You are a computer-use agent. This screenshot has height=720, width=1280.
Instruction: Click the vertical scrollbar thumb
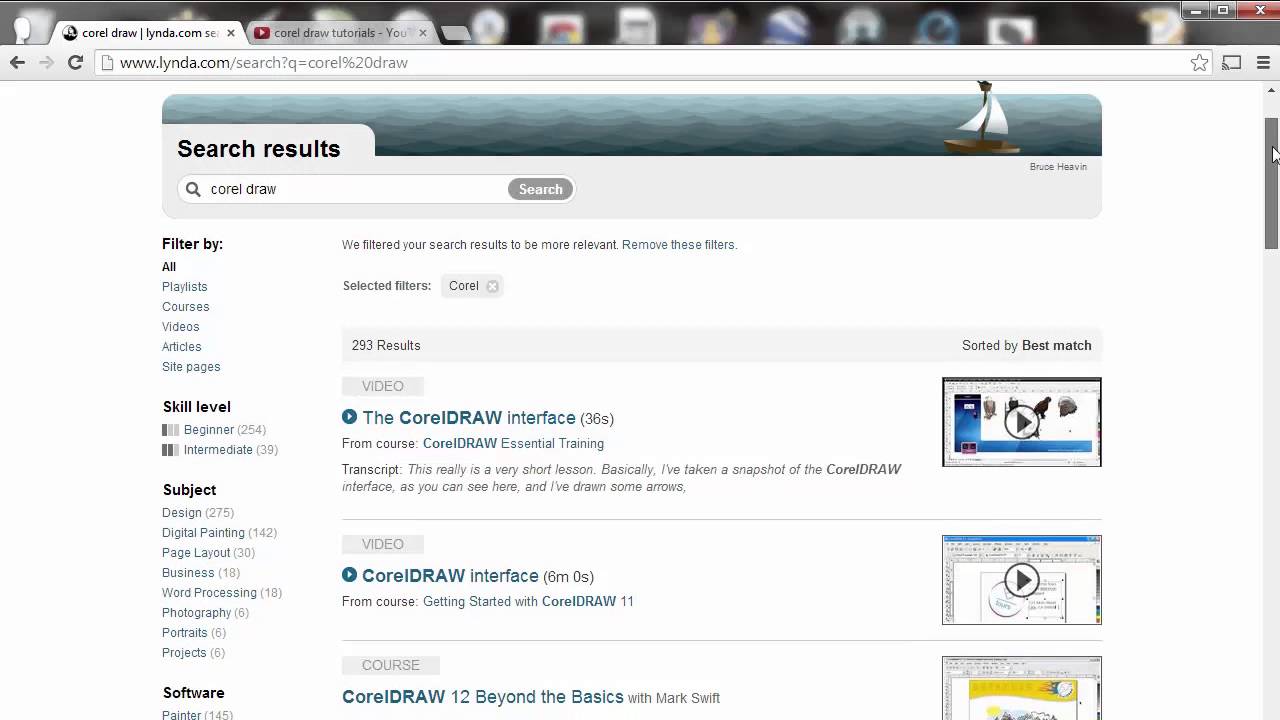(1272, 183)
